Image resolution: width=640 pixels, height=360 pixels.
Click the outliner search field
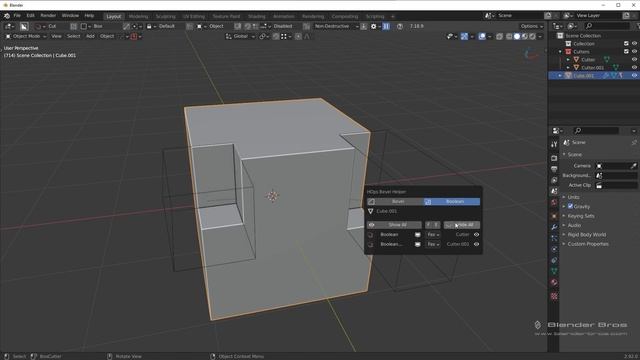coord(607,26)
